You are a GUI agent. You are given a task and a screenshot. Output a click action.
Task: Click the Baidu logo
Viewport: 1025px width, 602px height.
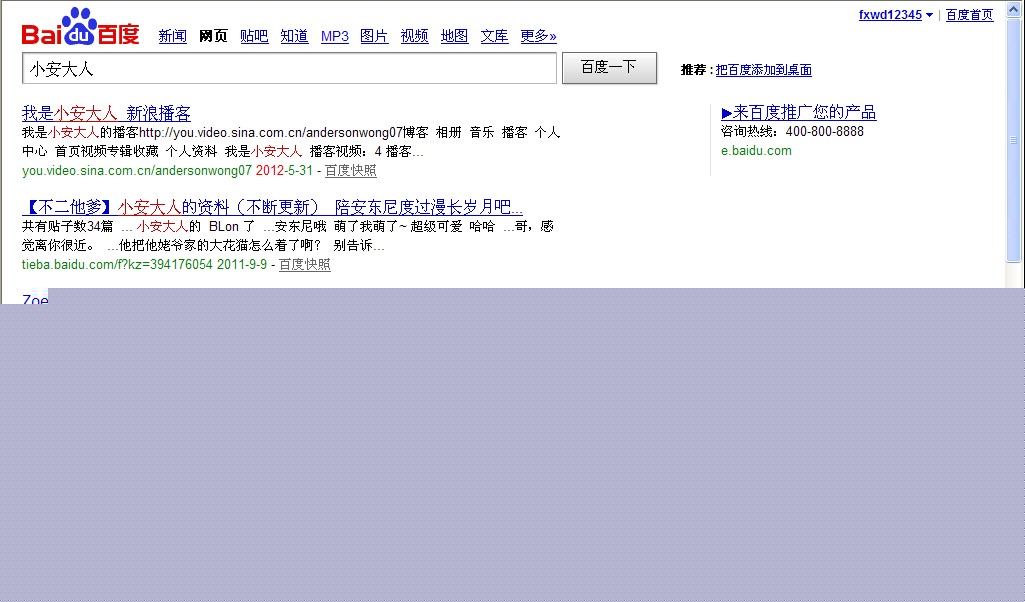80,27
